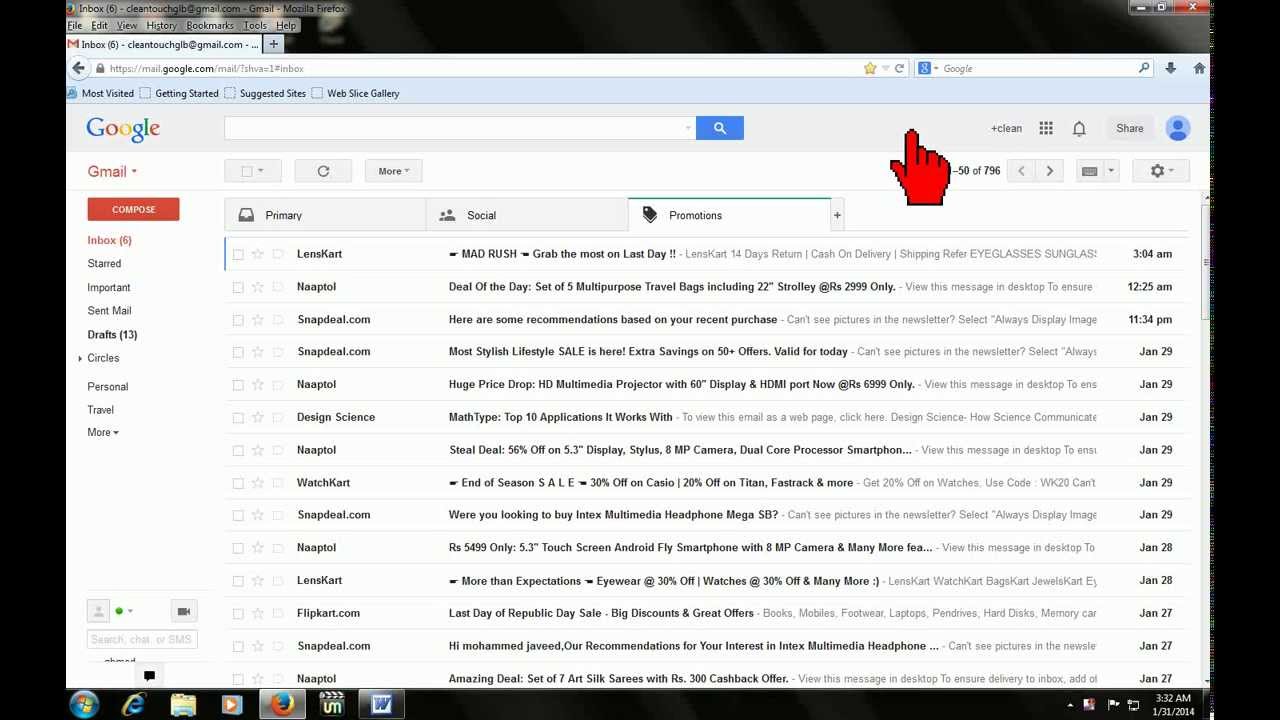Open Firefox Bookmarks menu
Image resolution: width=1280 pixels, height=720 pixels.
210,25
